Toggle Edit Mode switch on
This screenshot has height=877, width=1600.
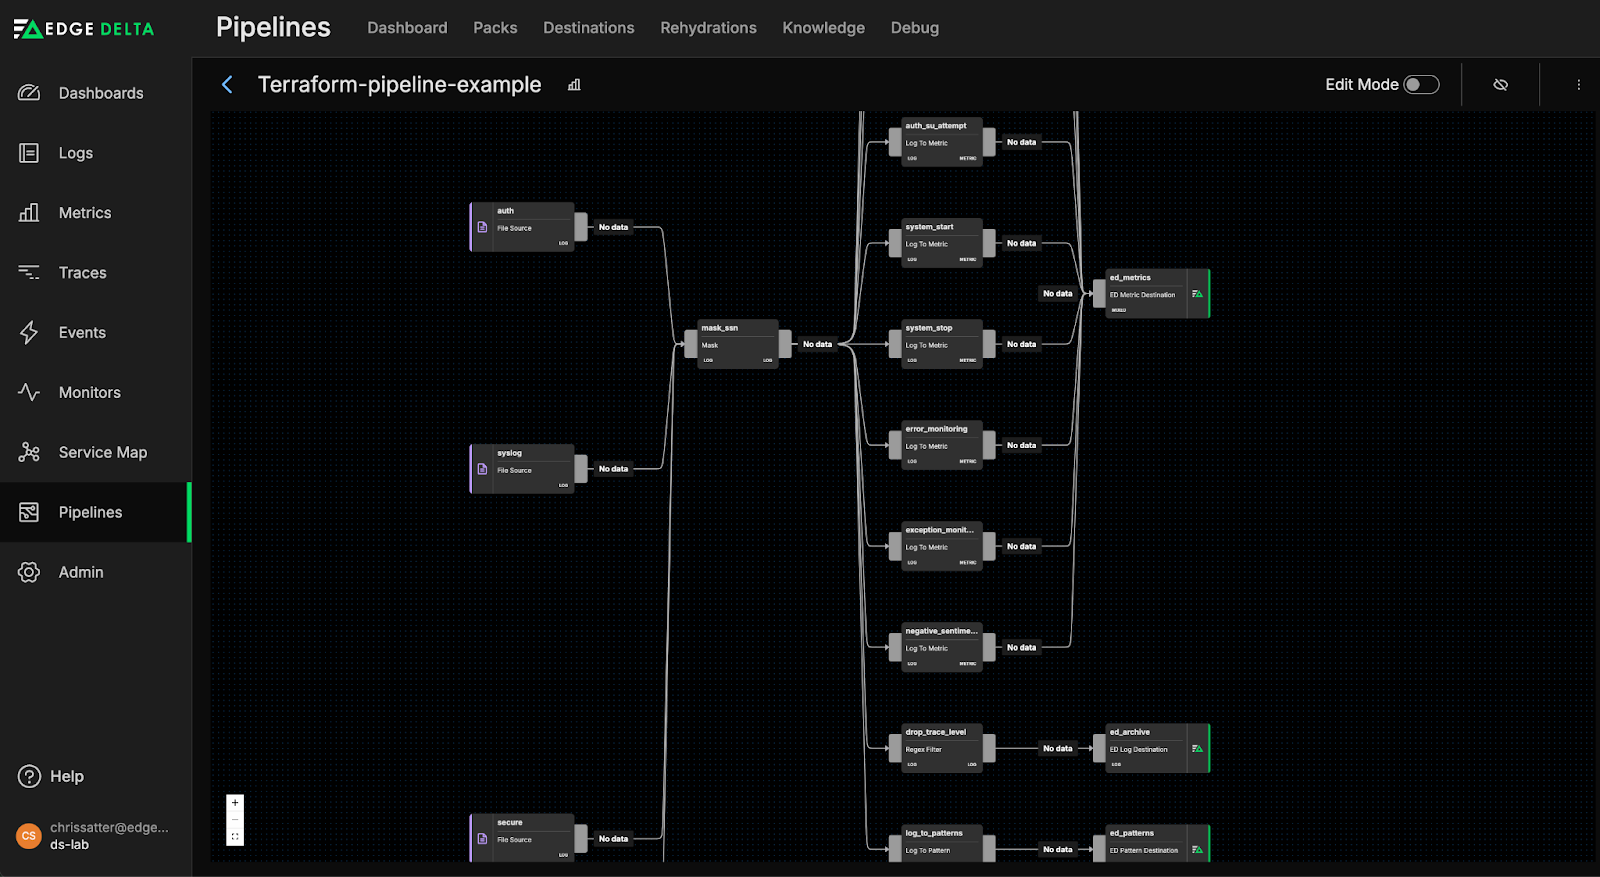(1420, 85)
